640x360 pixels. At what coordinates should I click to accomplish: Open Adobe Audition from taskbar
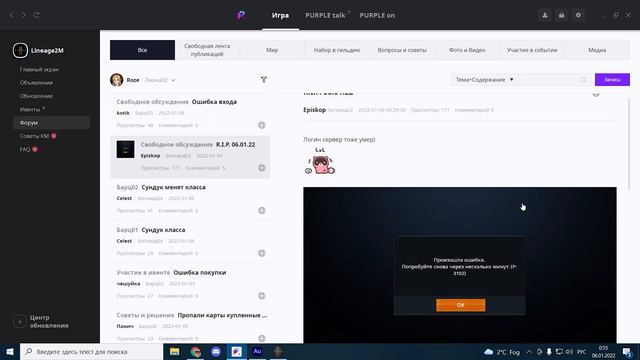pos(257,351)
